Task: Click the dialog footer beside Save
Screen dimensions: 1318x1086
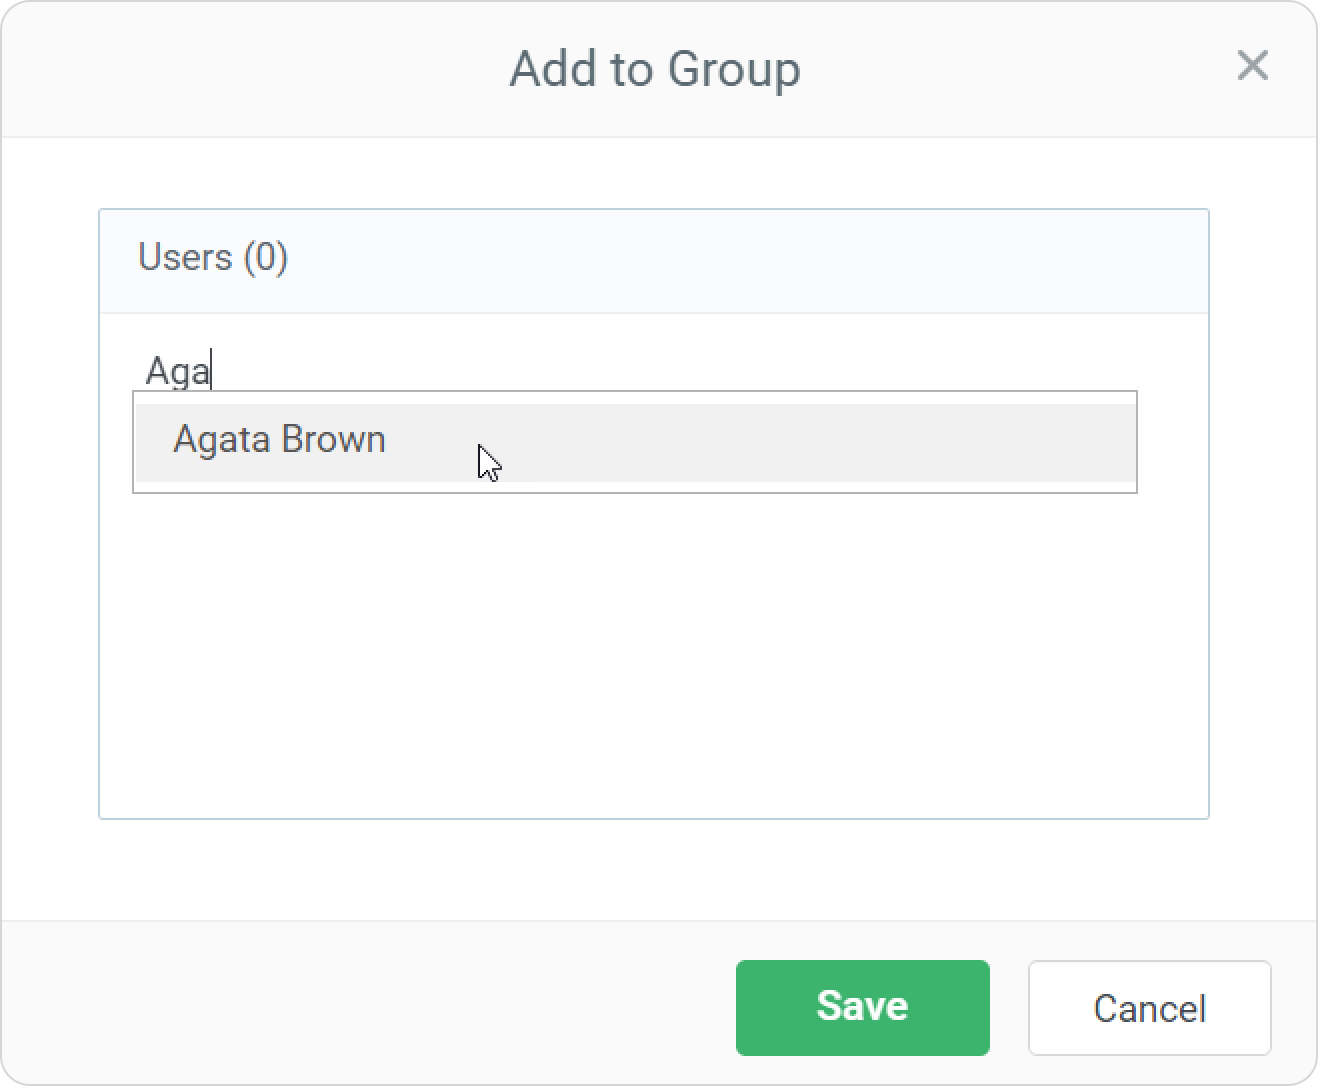Action: [x=400, y=1005]
